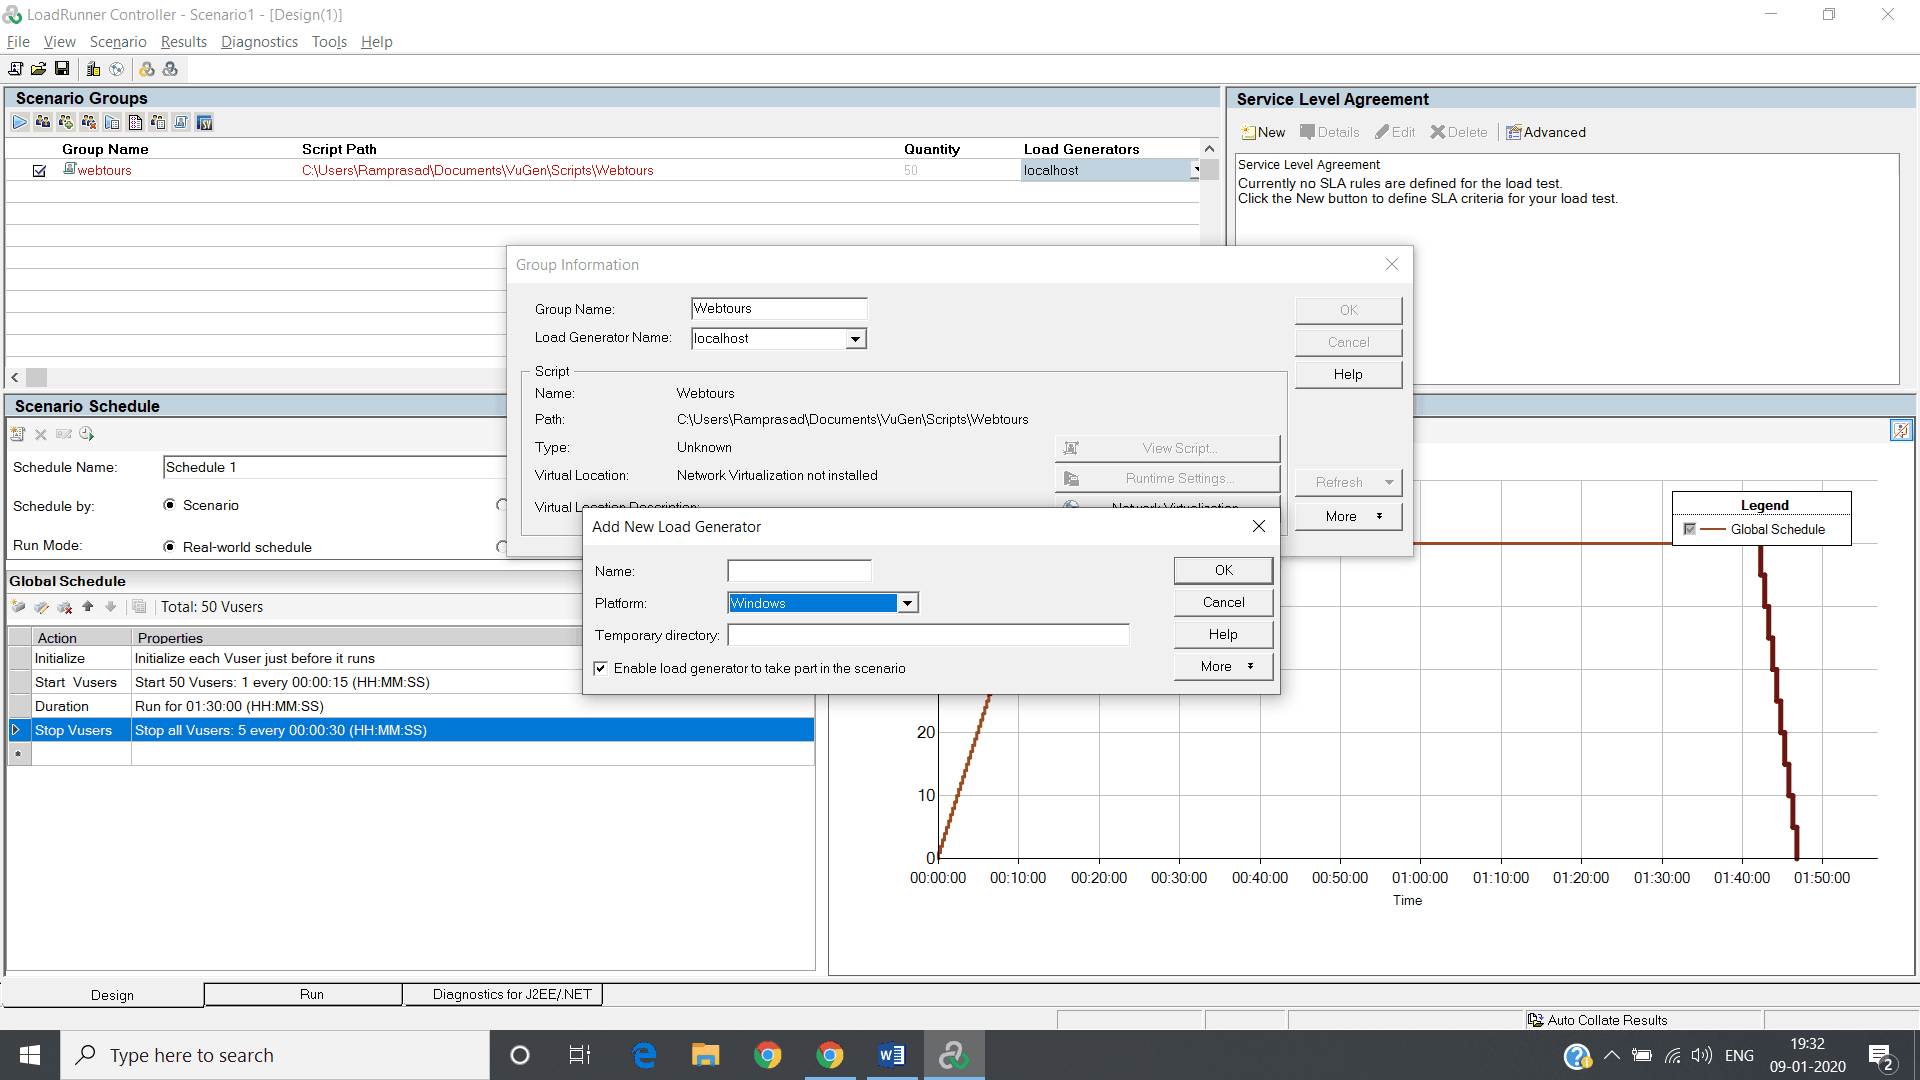Click Cancel in Add New Load Generator

[1223, 602]
